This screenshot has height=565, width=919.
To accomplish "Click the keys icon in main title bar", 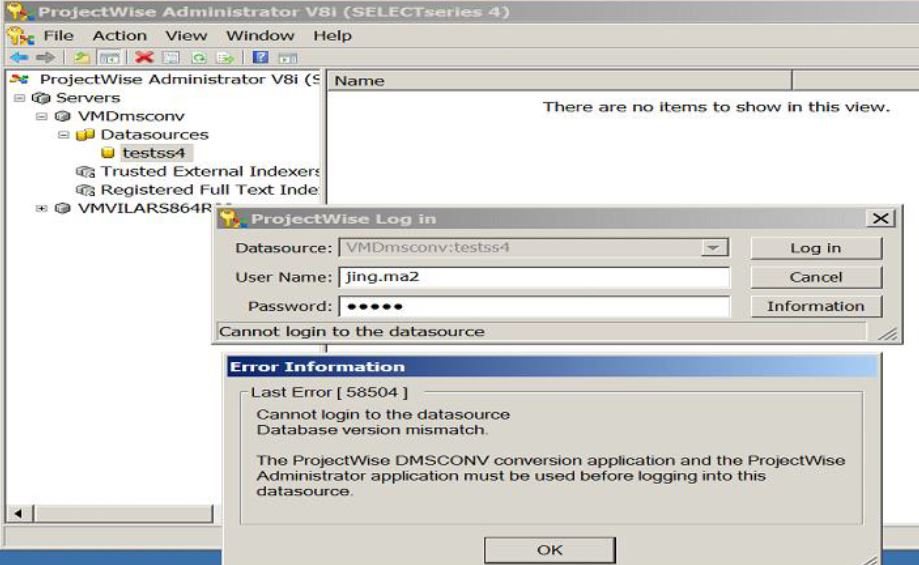I will 19,11.
